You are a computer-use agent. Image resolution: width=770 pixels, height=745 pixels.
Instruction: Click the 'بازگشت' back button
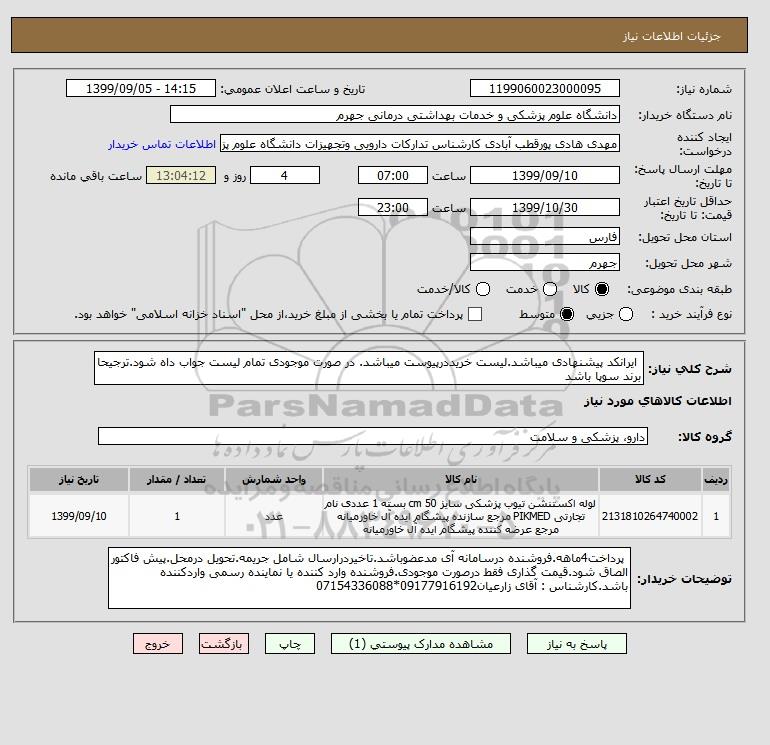(x=224, y=643)
